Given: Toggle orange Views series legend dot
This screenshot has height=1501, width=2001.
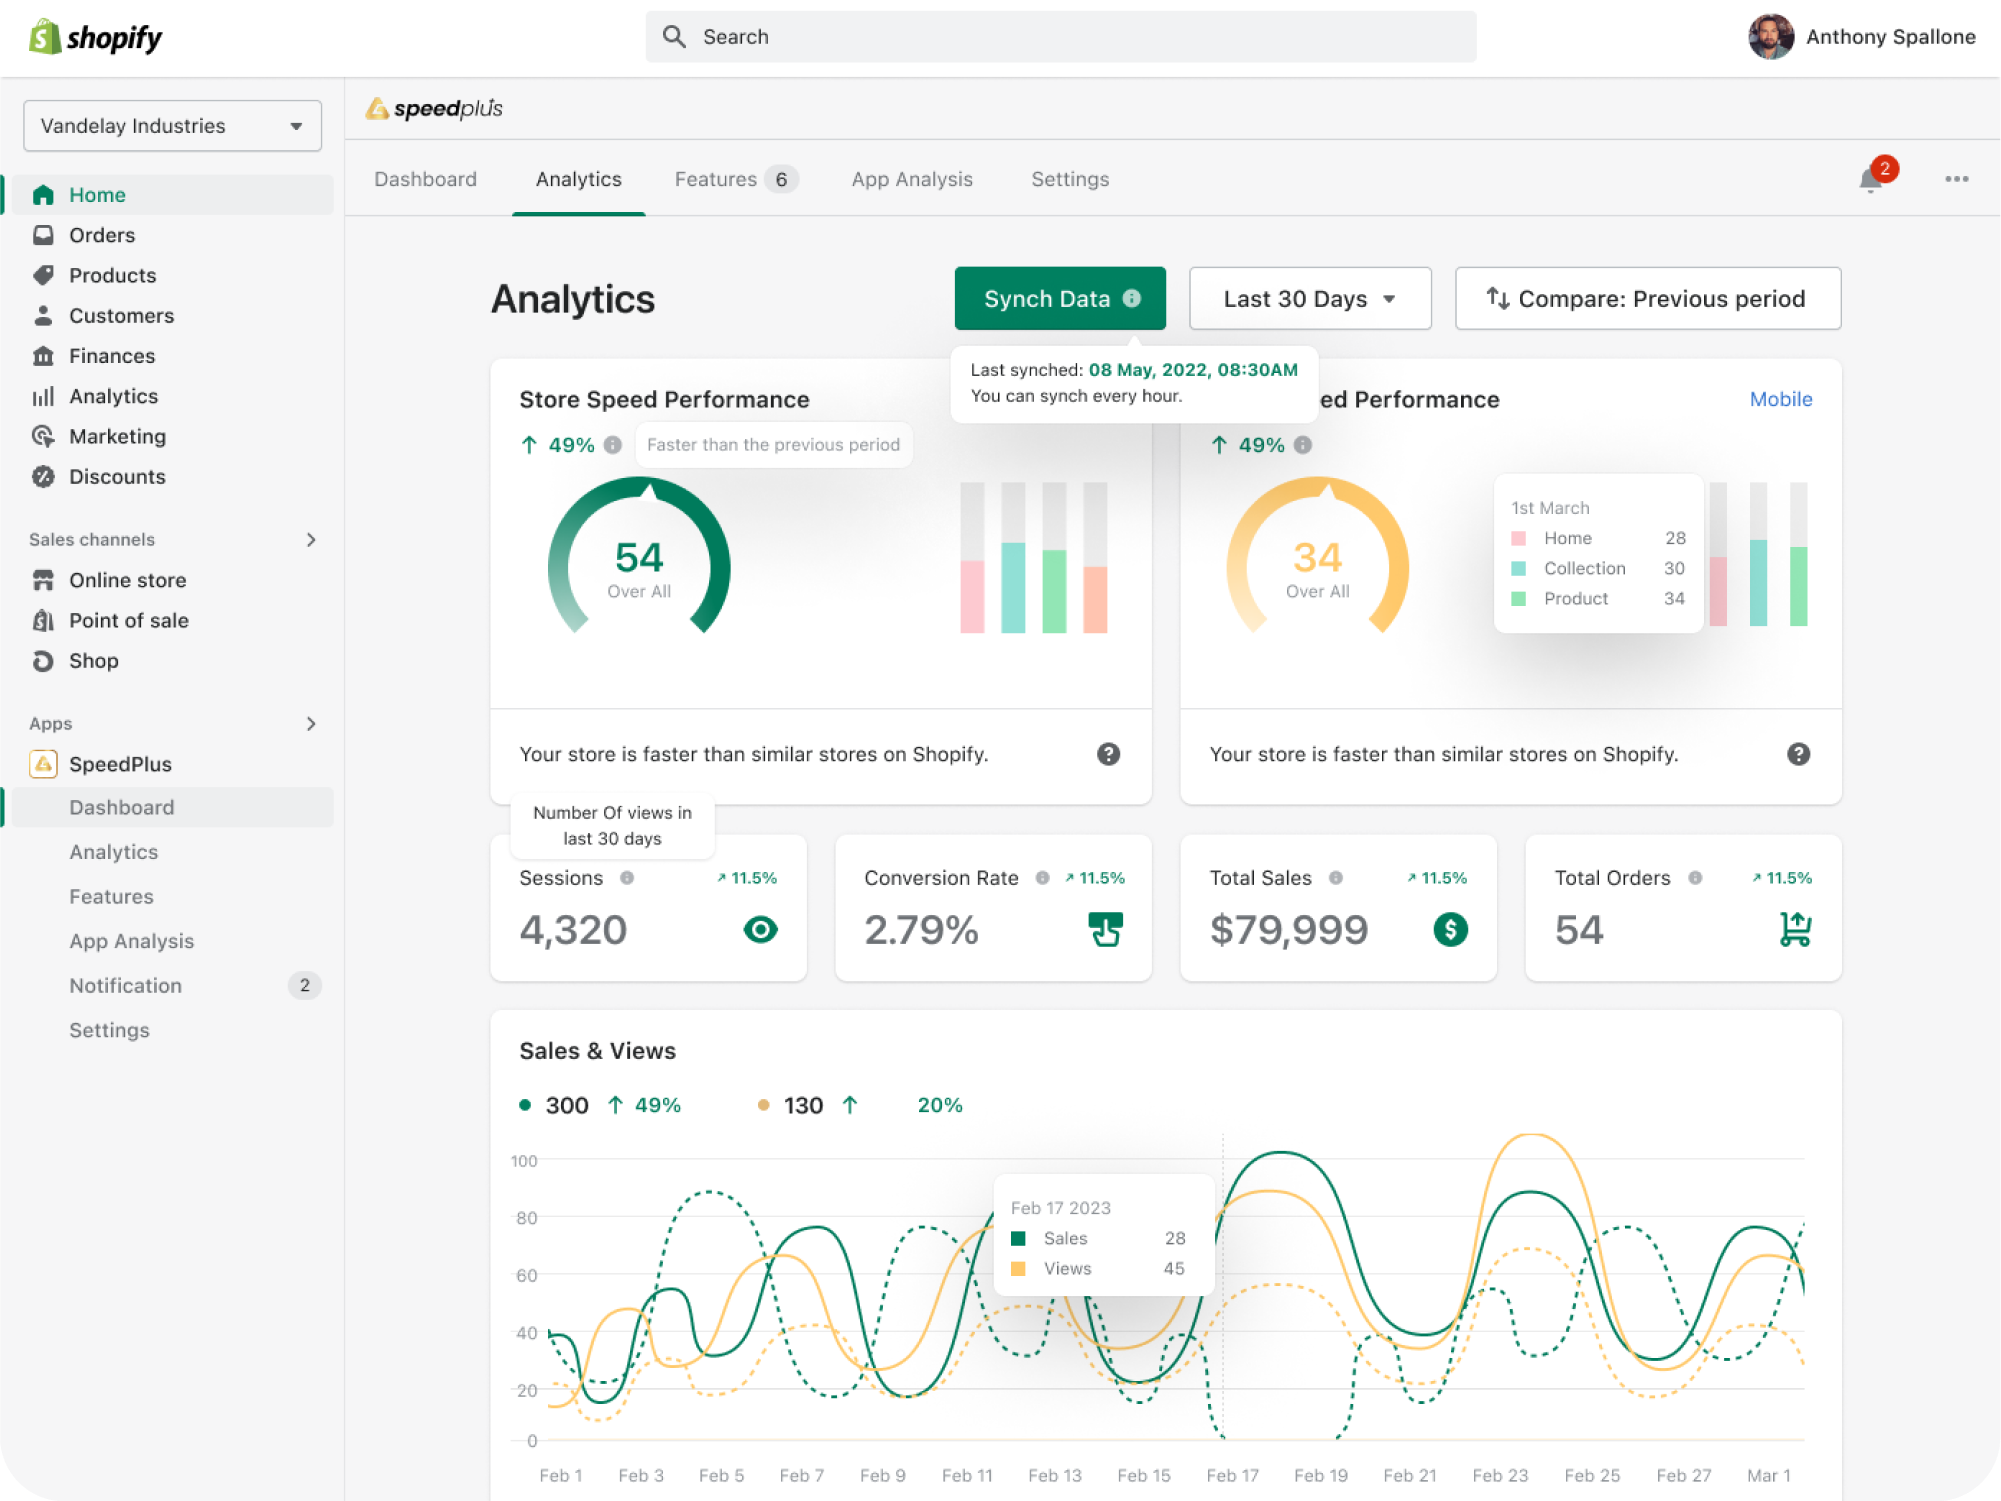Looking at the screenshot, I should point(763,1105).
